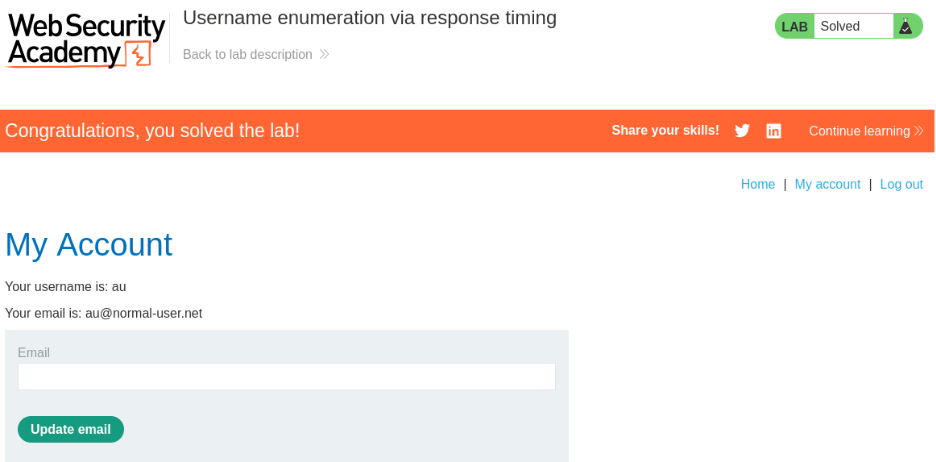
Task: Click the lab title about username enumeration
Action: click(370, 18)
